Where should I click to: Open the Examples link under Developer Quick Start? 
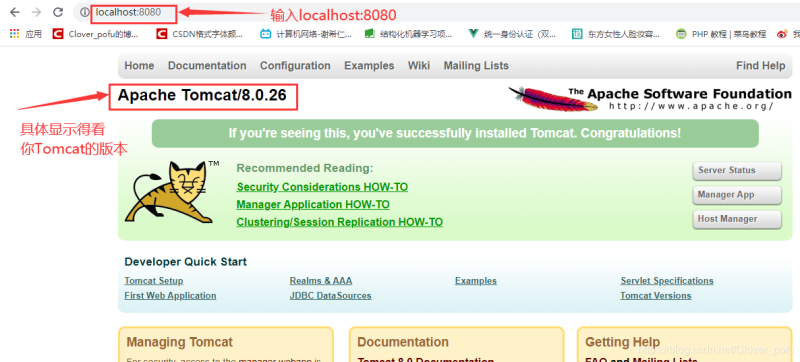(x=476, y=281)
